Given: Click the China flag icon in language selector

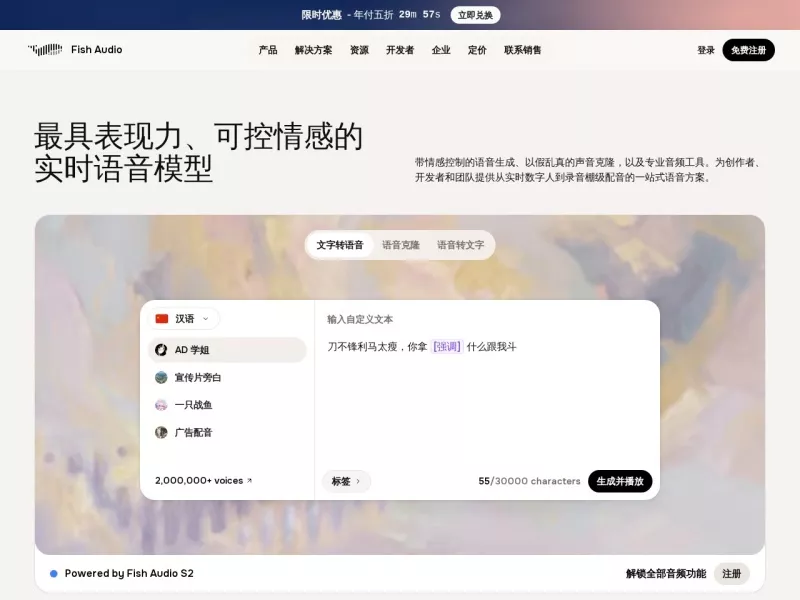Looking at the screenshot, I should [162, 318].
